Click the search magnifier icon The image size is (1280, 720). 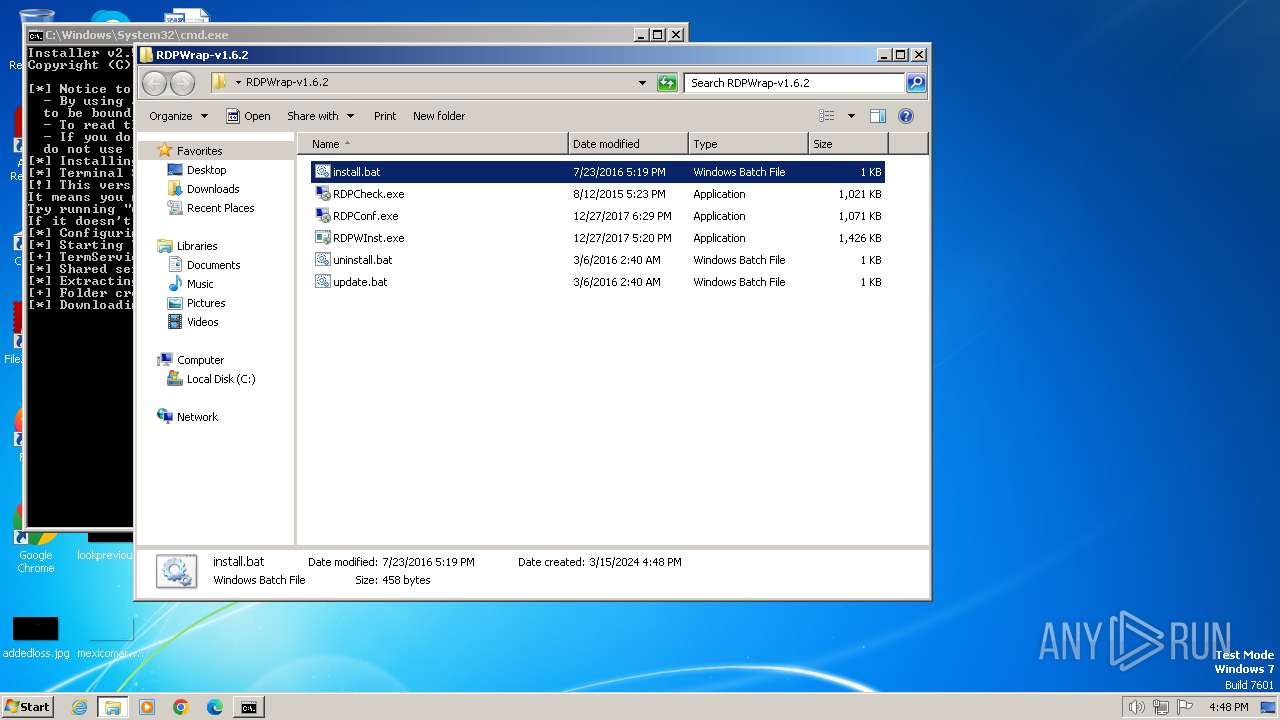coord(915,83)
